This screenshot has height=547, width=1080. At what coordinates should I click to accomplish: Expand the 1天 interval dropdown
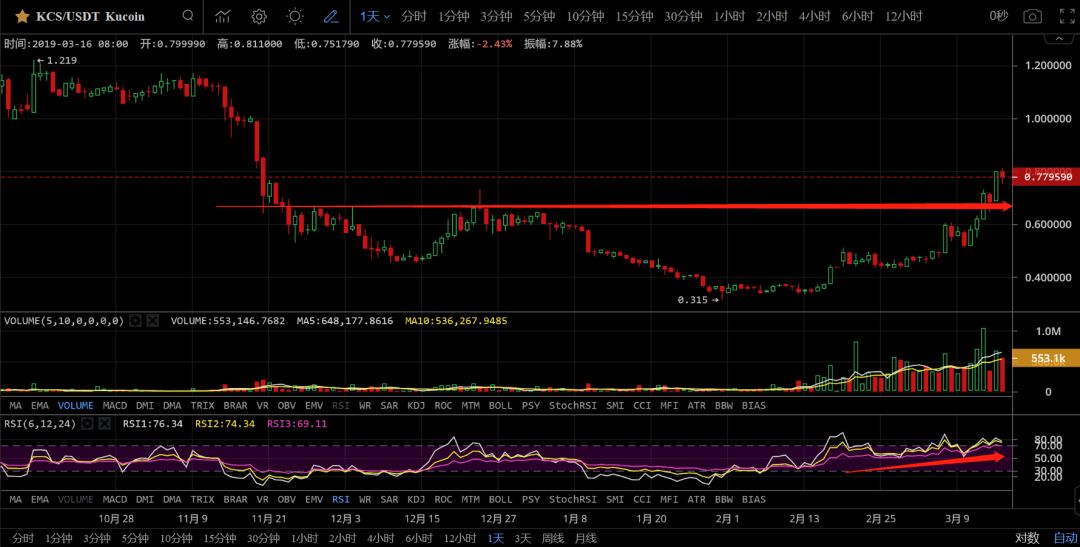pyautogui.click(x=375, y=16)
